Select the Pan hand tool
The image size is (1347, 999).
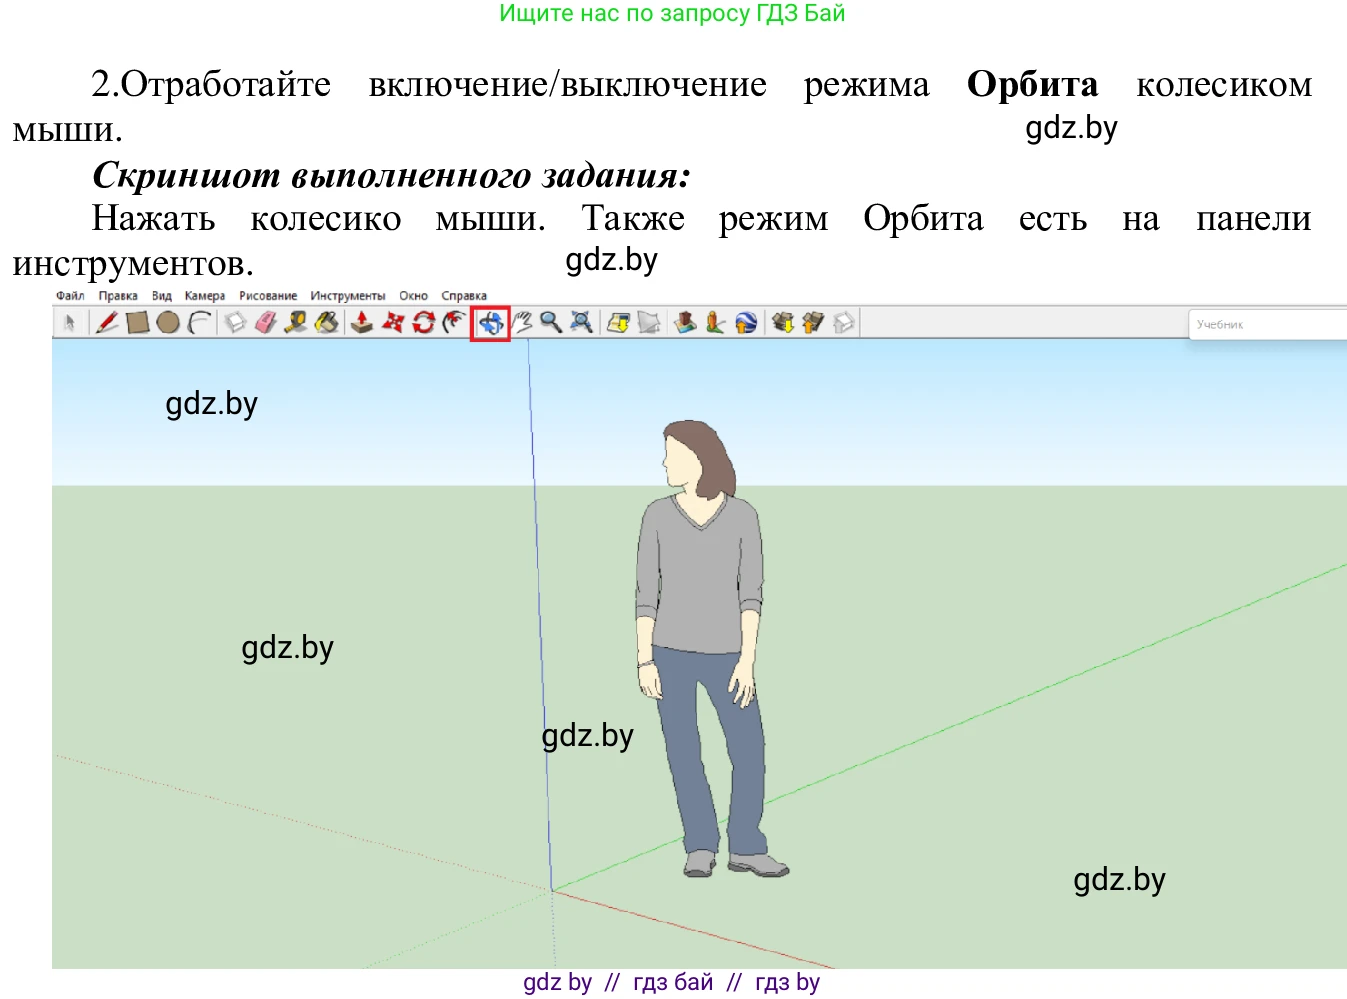coord(524,322)
